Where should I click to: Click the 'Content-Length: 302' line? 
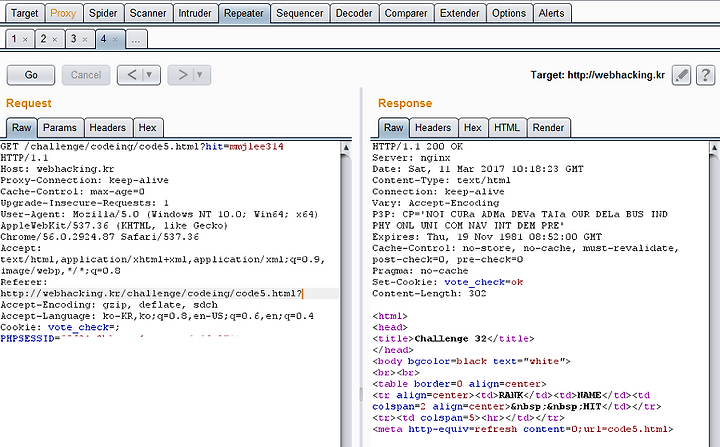(429, 294)
